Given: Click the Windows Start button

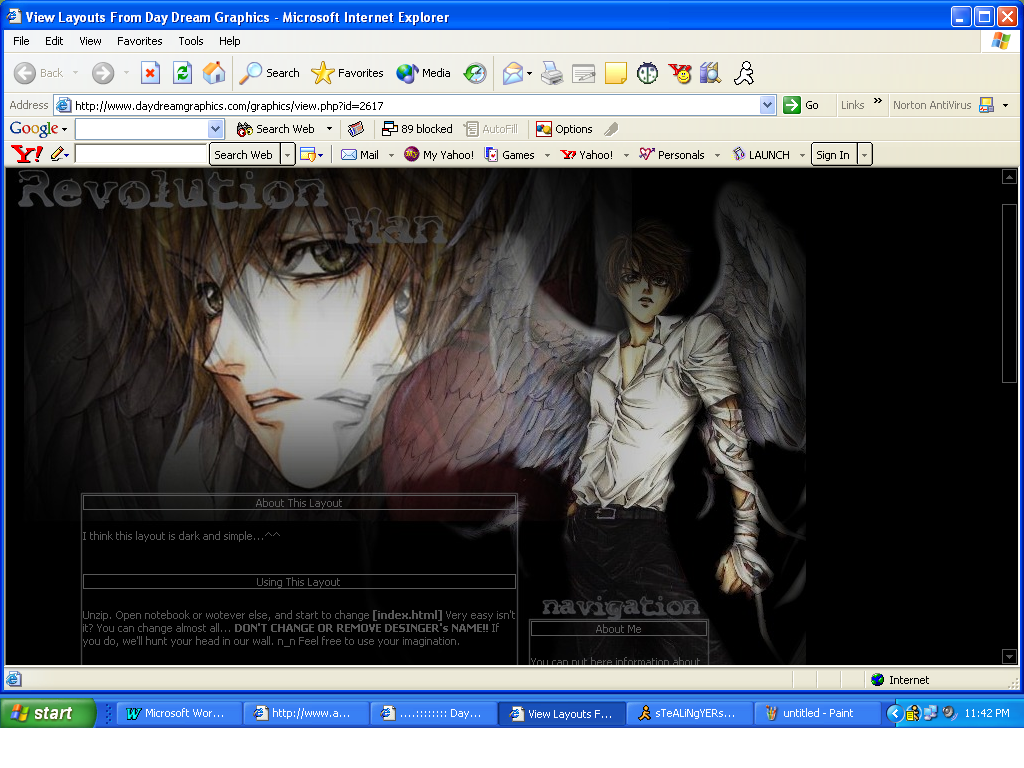Looking at the screenshot, I should pyautogui.click(x=48, y=713).
